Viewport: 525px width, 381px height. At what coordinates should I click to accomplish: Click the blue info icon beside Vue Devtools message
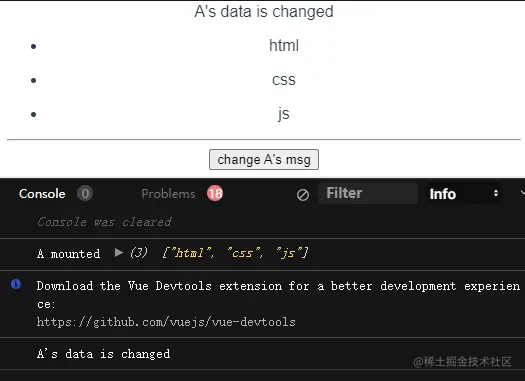[x=16, y=284]
